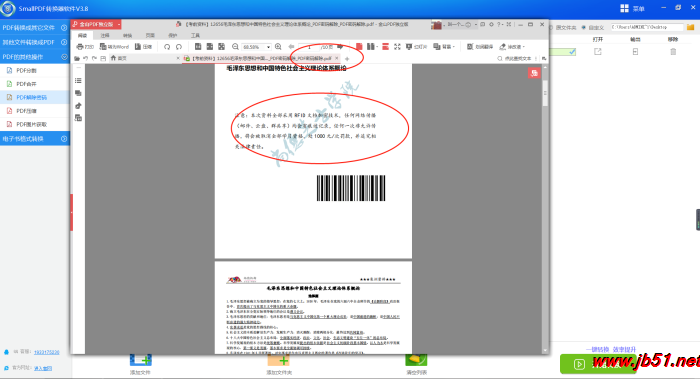Screen dimensions: 700x379
Task: Click the QQ customer service number link
Action: 46,352
